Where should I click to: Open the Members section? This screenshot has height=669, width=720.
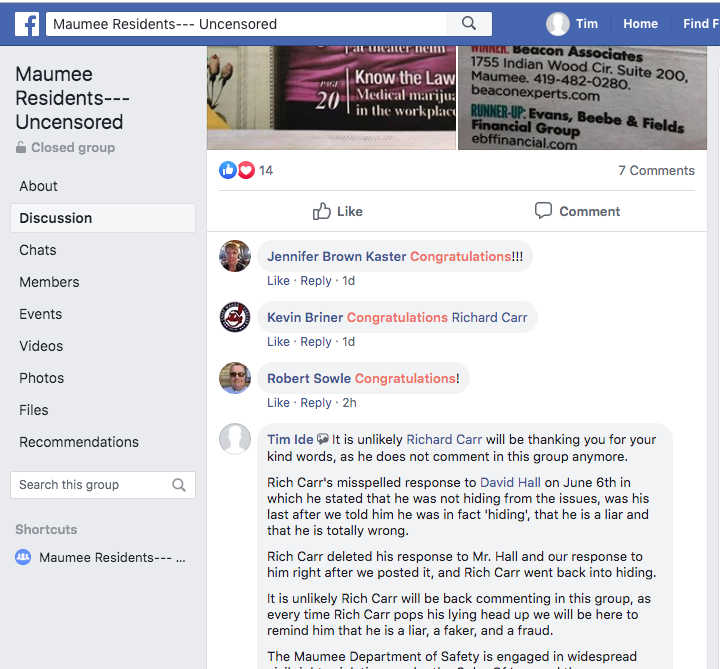click(49, 282)
